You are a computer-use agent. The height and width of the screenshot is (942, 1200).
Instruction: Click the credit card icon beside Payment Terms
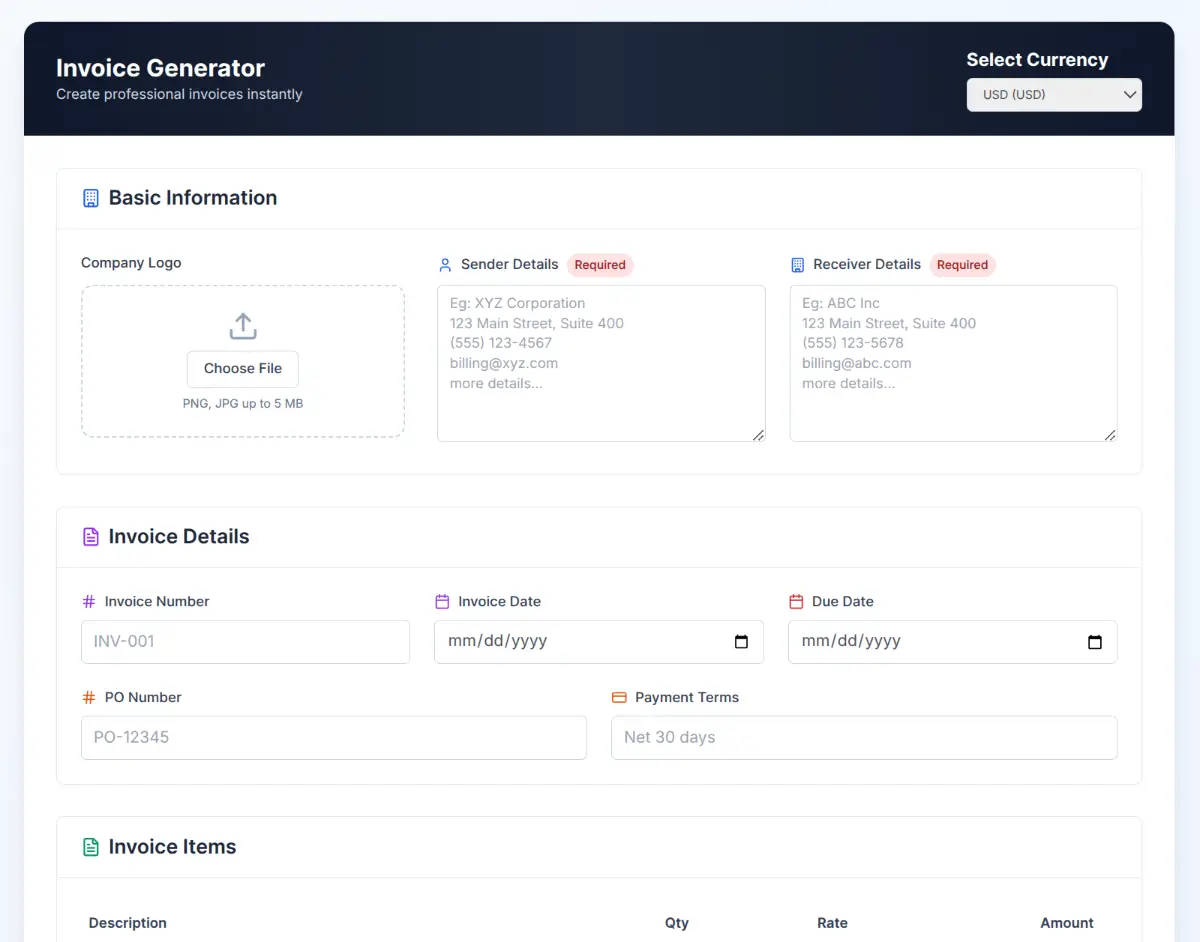619,698
